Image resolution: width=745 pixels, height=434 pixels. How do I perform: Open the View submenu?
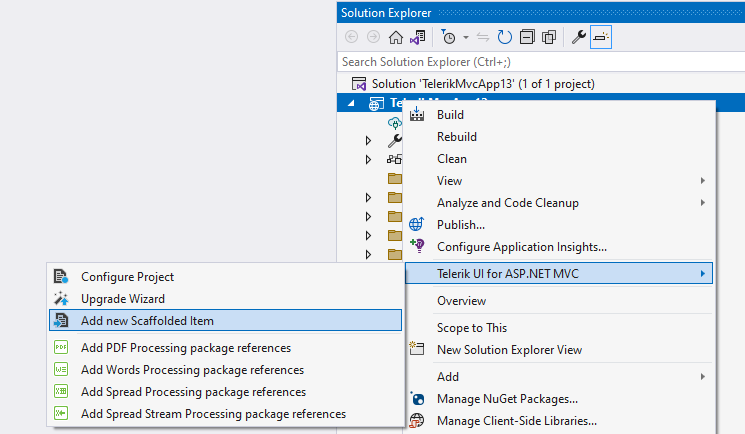pos(559,181)
